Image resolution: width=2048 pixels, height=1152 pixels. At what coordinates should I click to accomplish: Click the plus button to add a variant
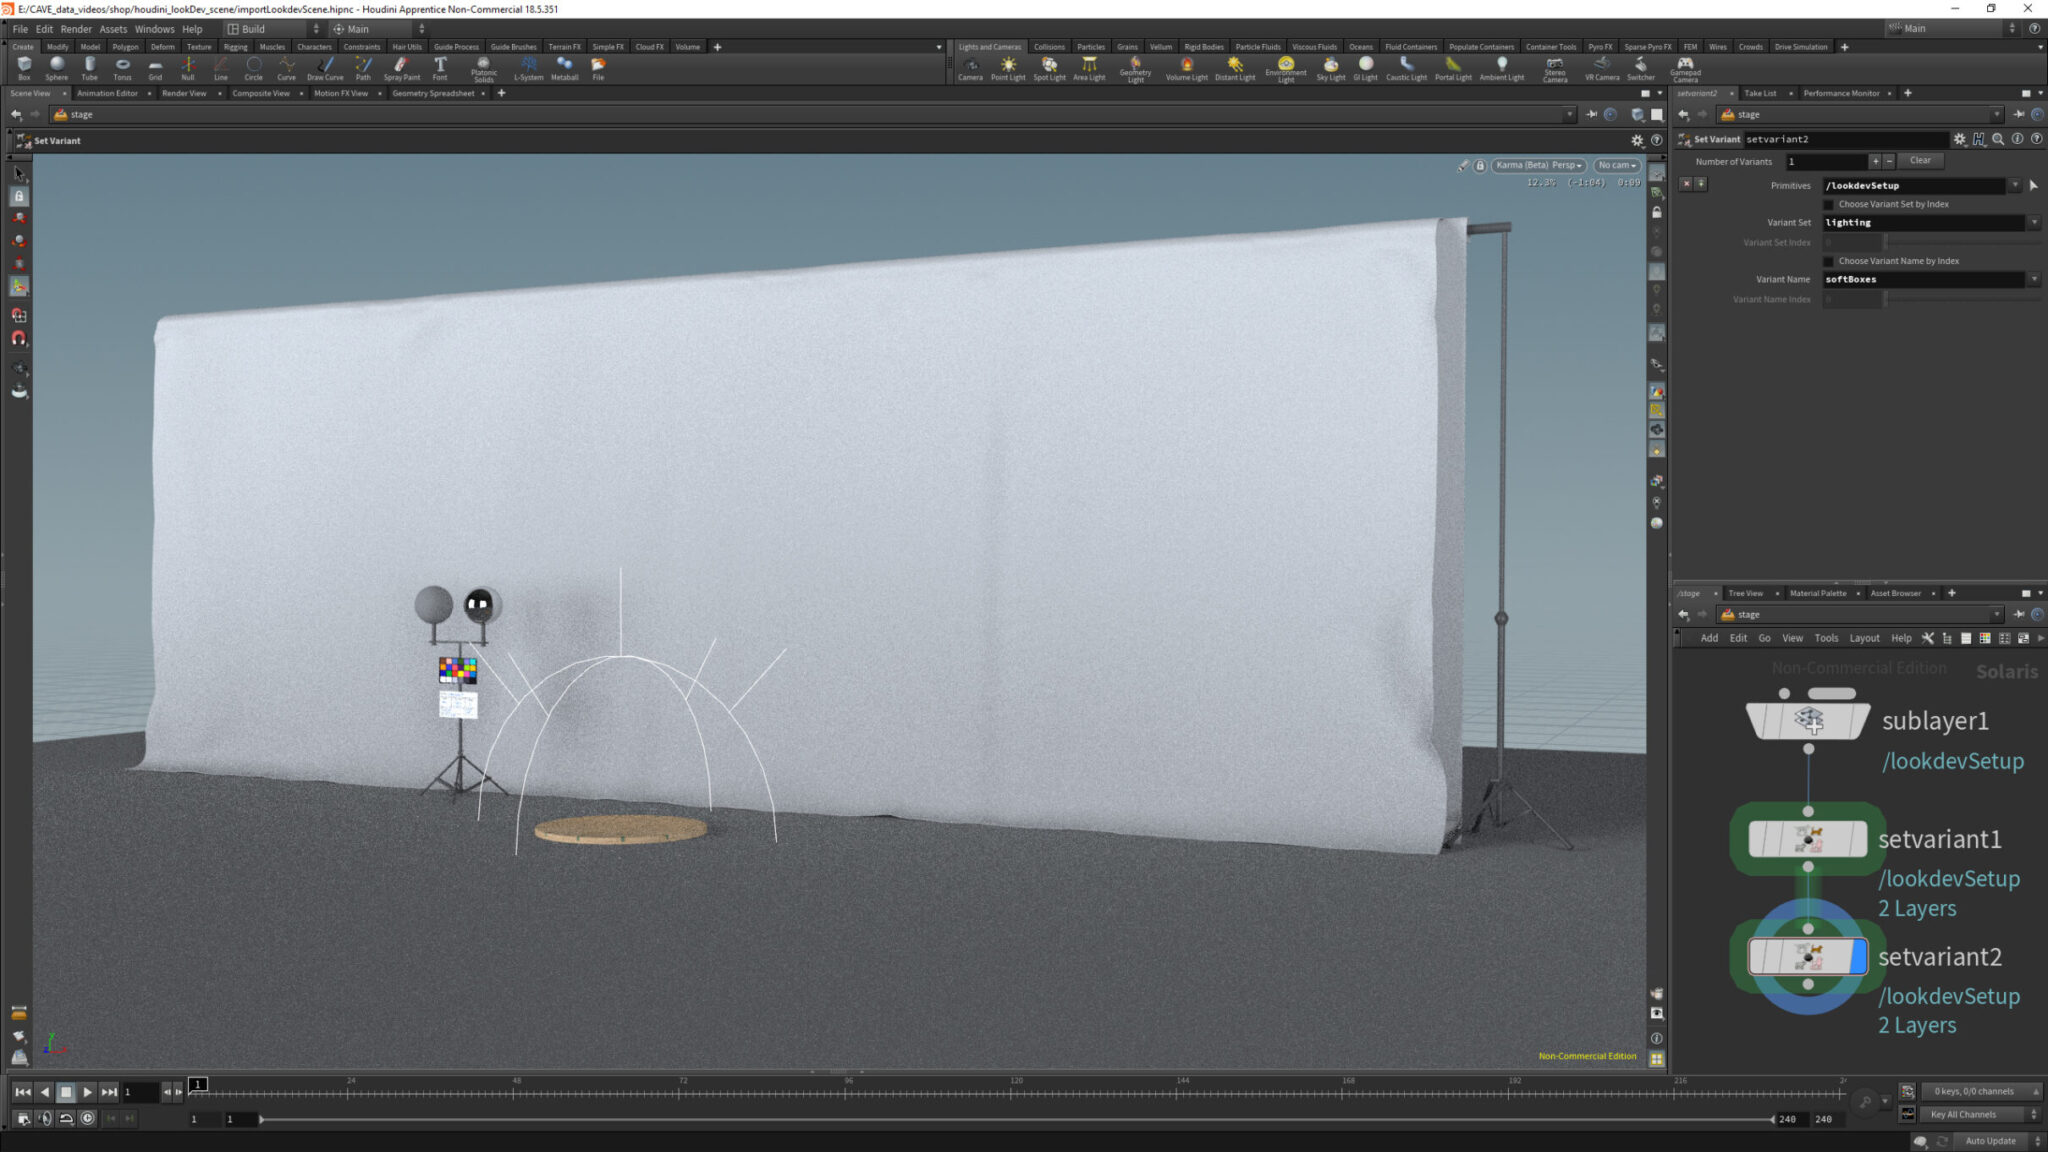[x=1875, y=160]
